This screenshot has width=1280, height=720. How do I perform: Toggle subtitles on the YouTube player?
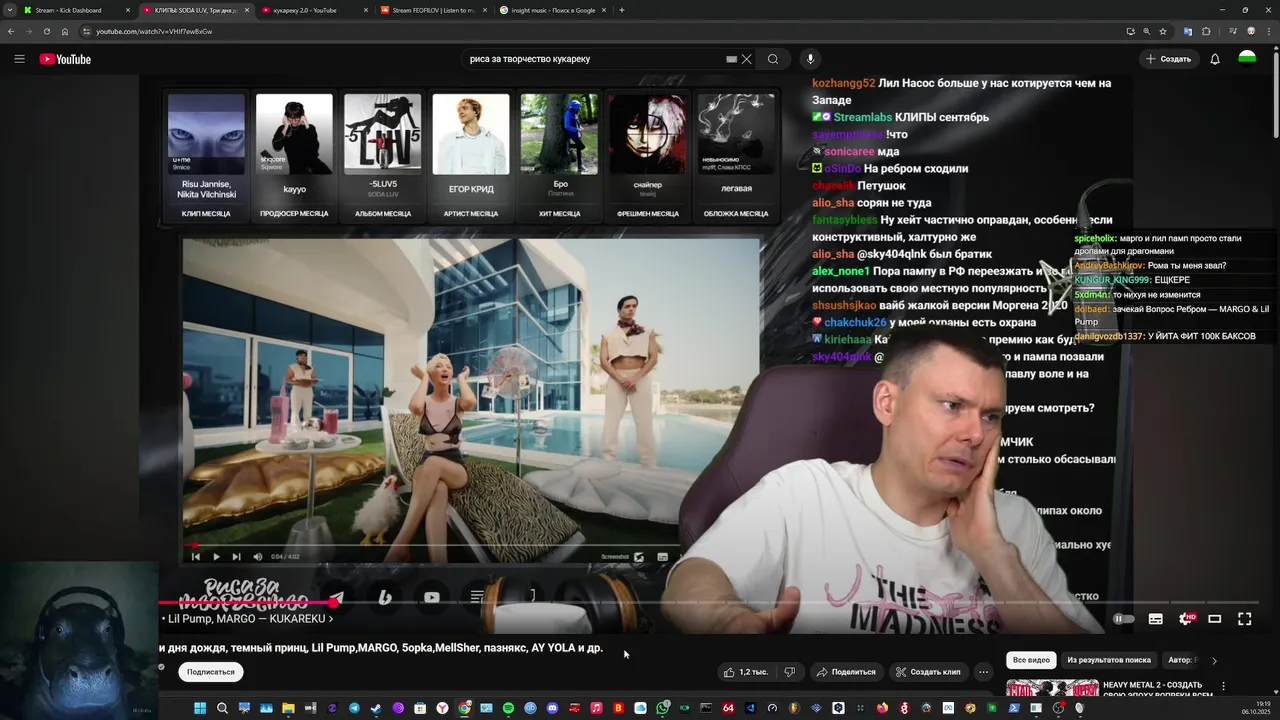(x=1155, y=619)
